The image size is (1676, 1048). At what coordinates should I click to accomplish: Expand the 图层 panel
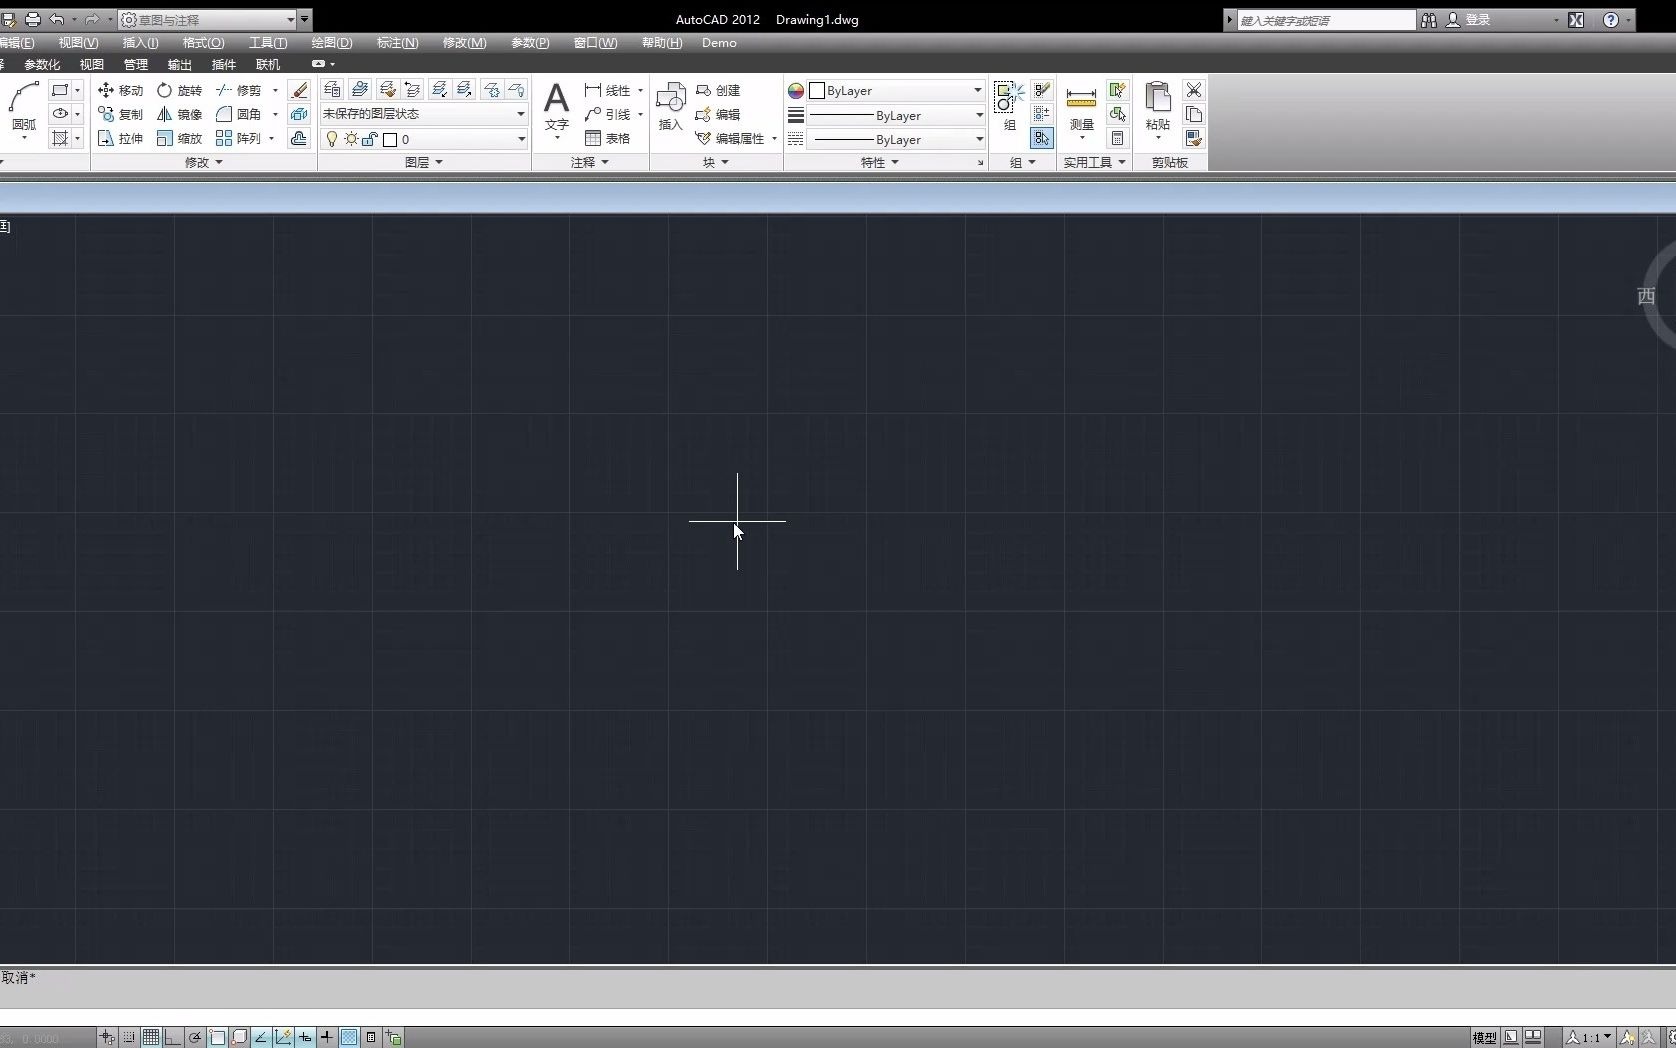point(424,162)
